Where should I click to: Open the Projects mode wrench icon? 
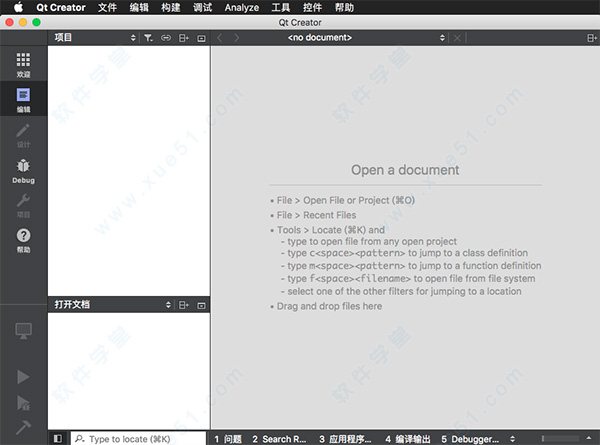point(23,200)
